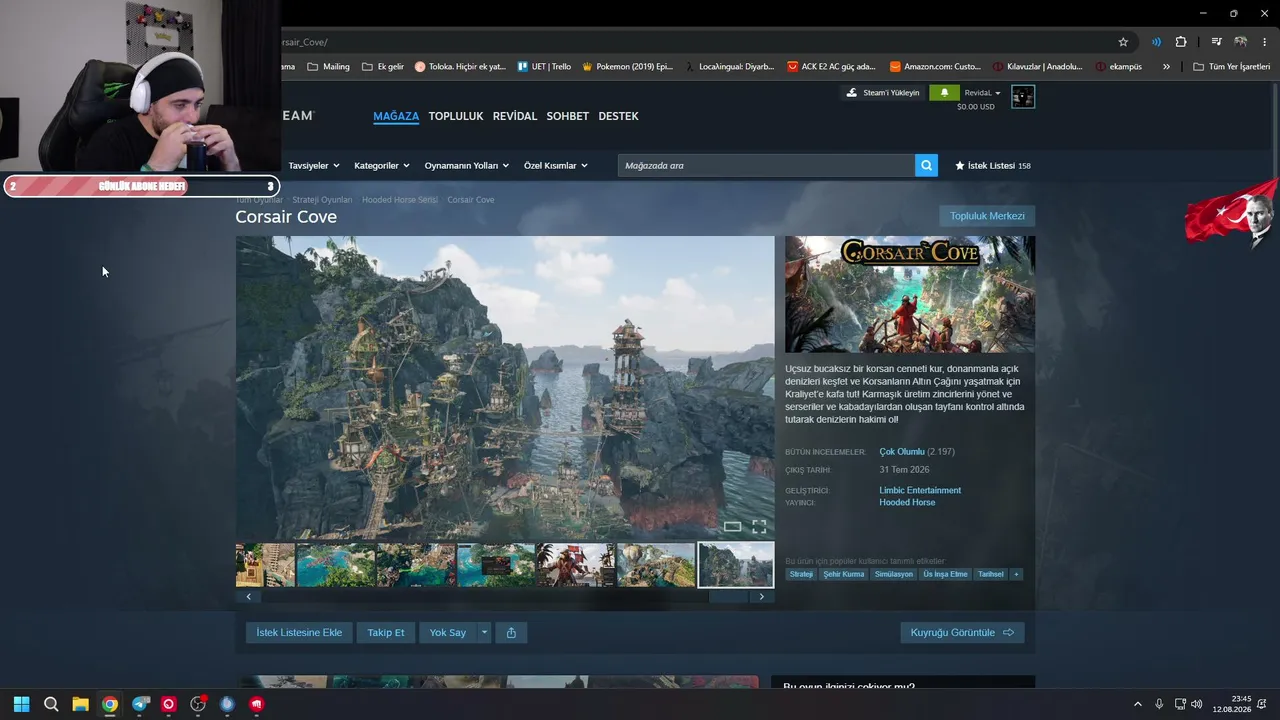Image resolution: width=1280 pixels, height=720 pixels.
Task: Open the red circle app on taskbar
Action: pos(169,704)
